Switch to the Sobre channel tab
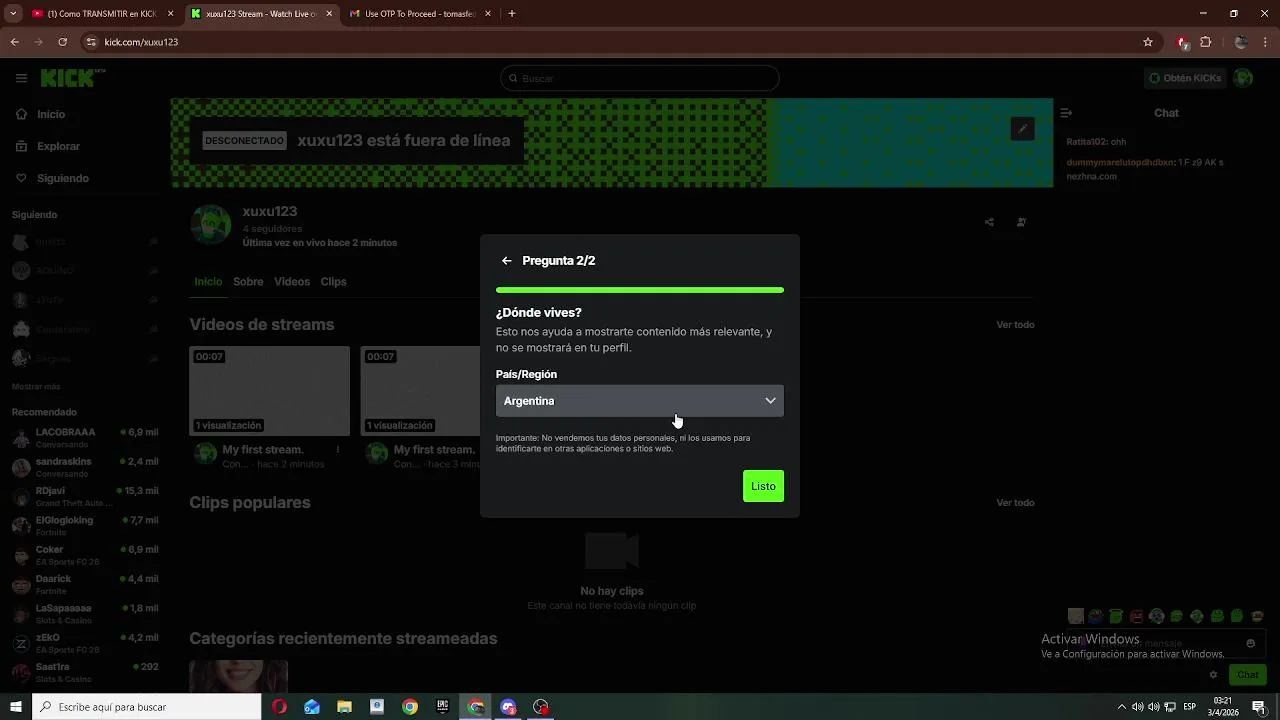This screenshot has height=720, width=1280. tap(248, 282)
